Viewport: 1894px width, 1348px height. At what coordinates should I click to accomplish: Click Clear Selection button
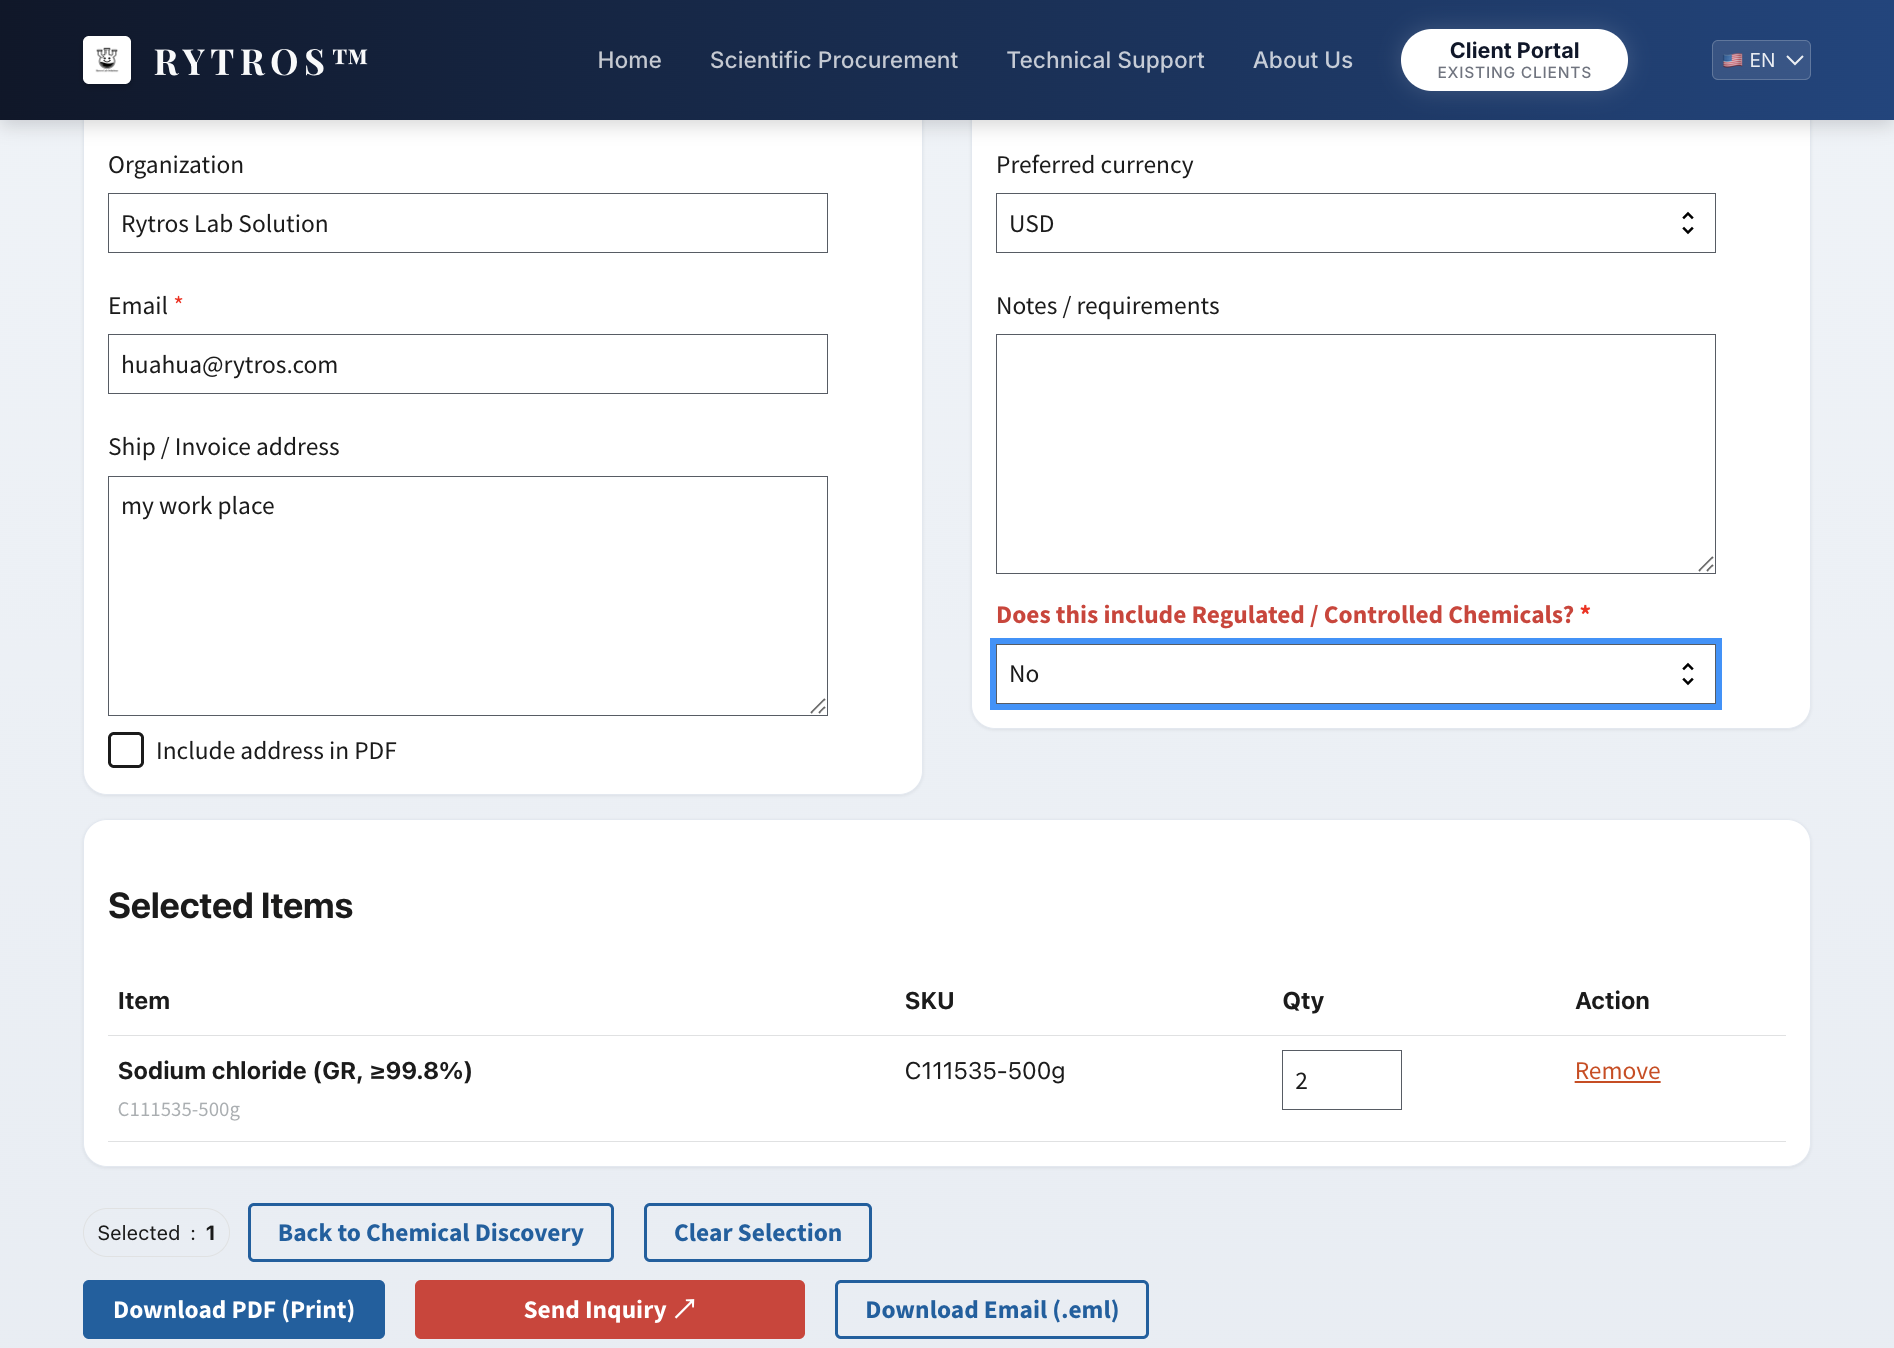coord(758,1232)
